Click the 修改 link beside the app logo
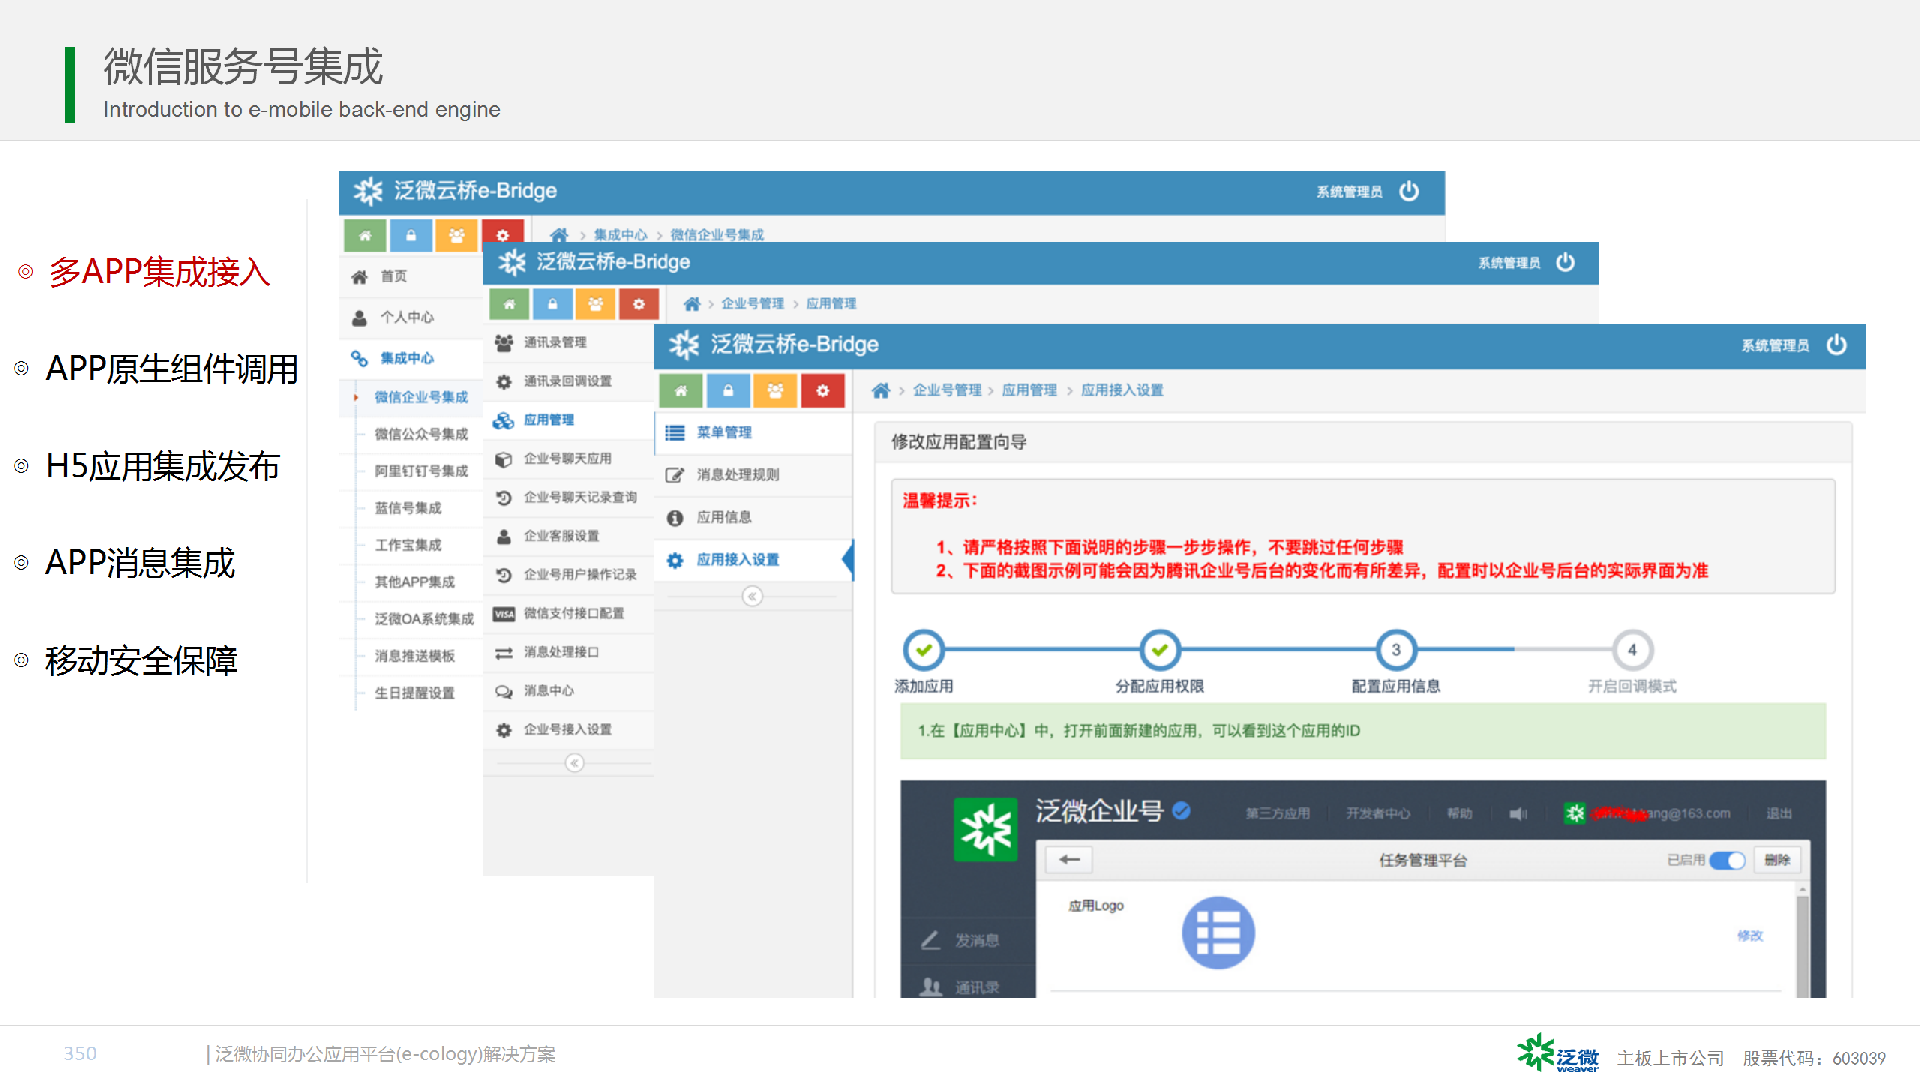 (1750, 937)
